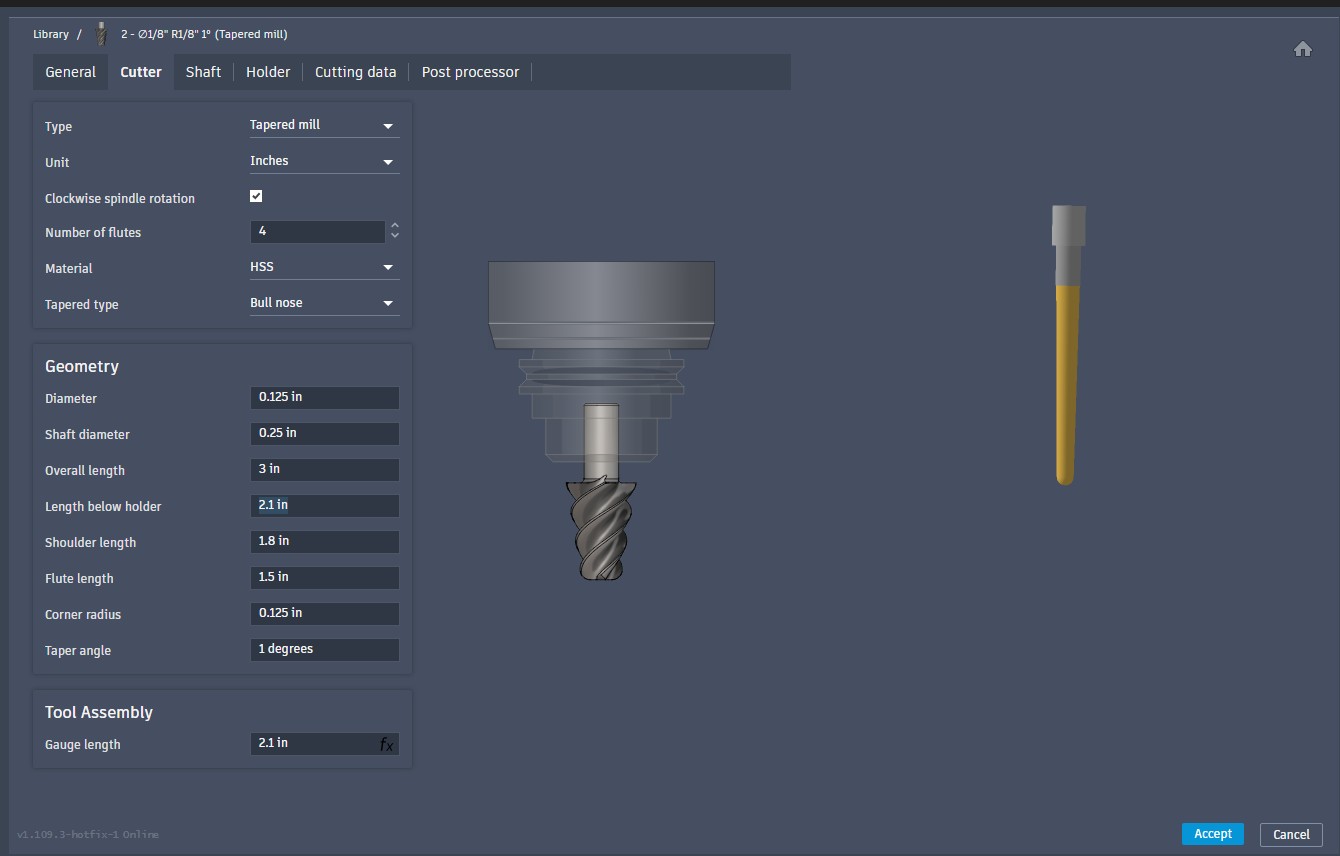This screenshot has width=1340, height=856.
Task: Switch to the General tab
Action: coord(70,72)
